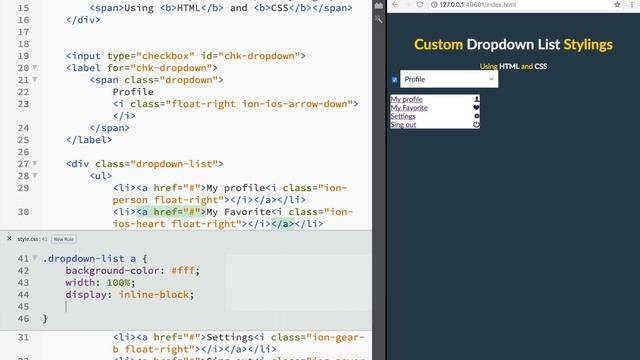The width and height of the screenshot is (640, 360).
Task: Uncheck the blue checkbox beside Profile
Action: click(394, 80)
